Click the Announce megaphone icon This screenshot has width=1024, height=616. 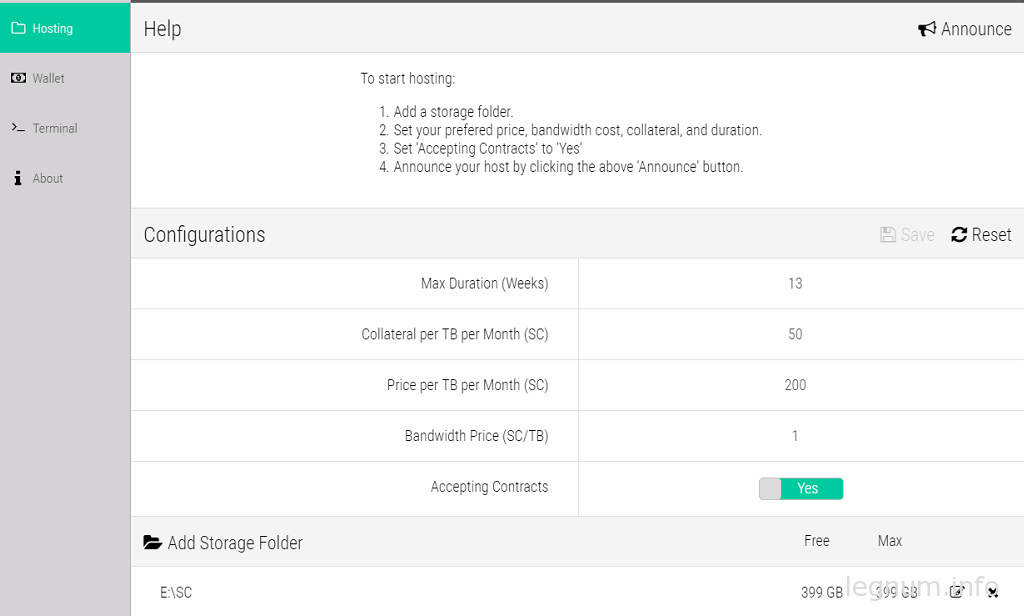pos(927,29)
